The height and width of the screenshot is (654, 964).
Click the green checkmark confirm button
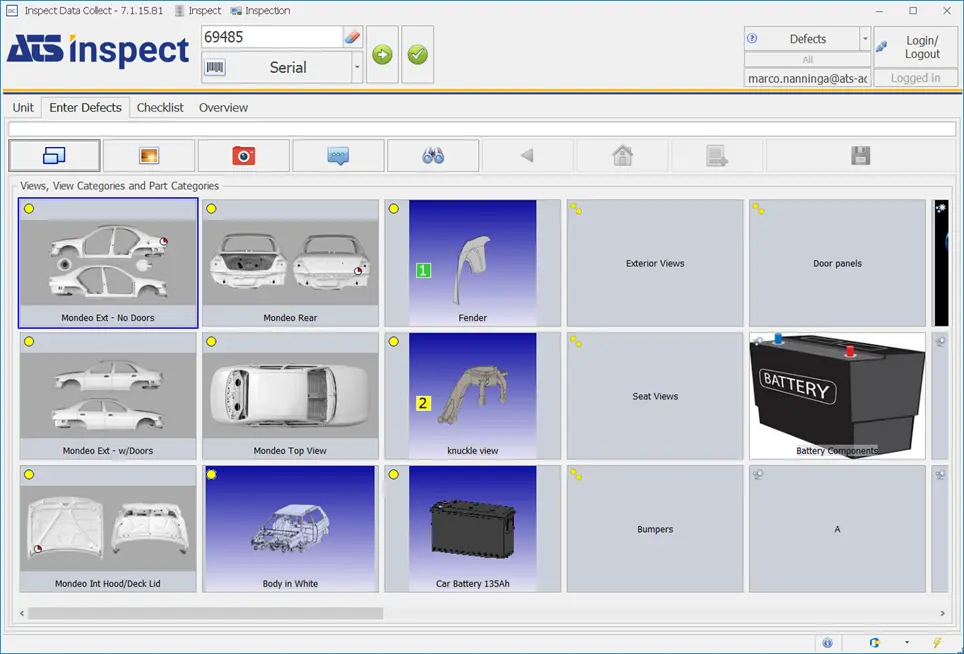[417, 55]
